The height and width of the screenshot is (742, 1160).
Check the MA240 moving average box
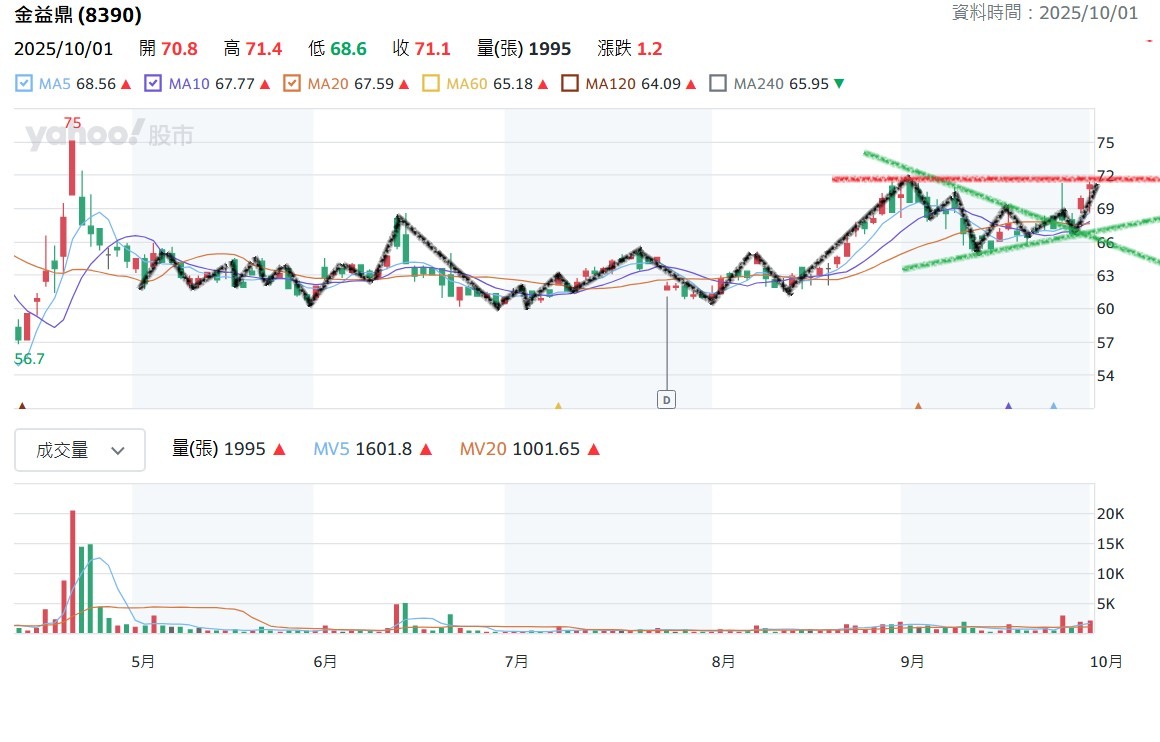click(x=718, y=84)
